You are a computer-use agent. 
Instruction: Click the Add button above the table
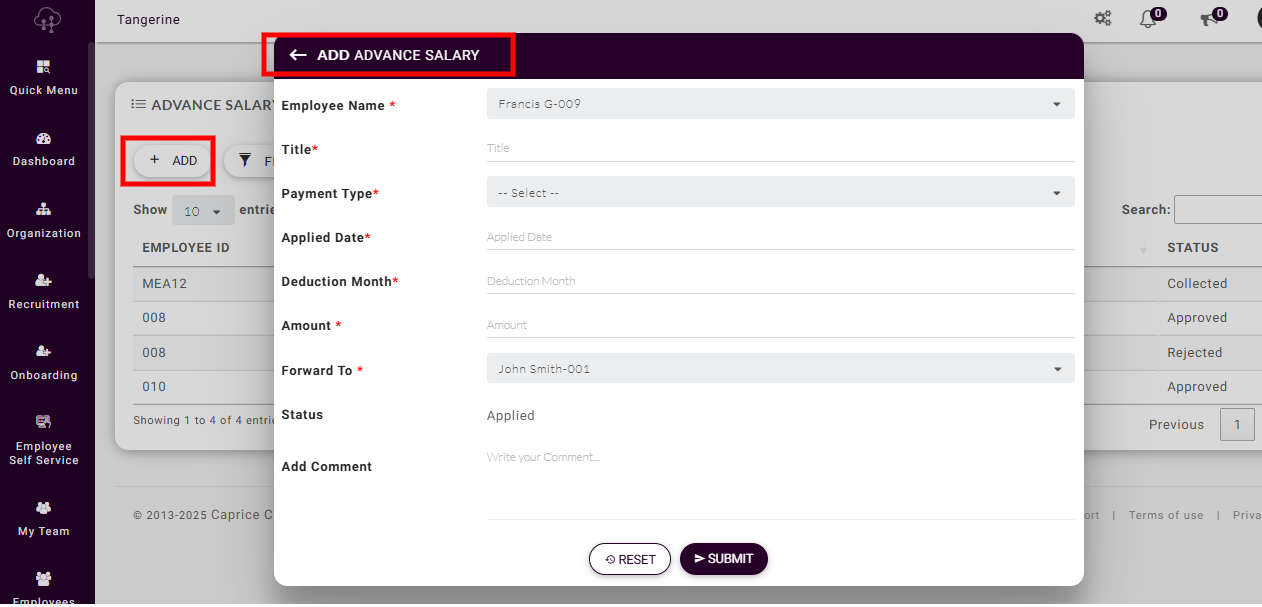(173, 161)
